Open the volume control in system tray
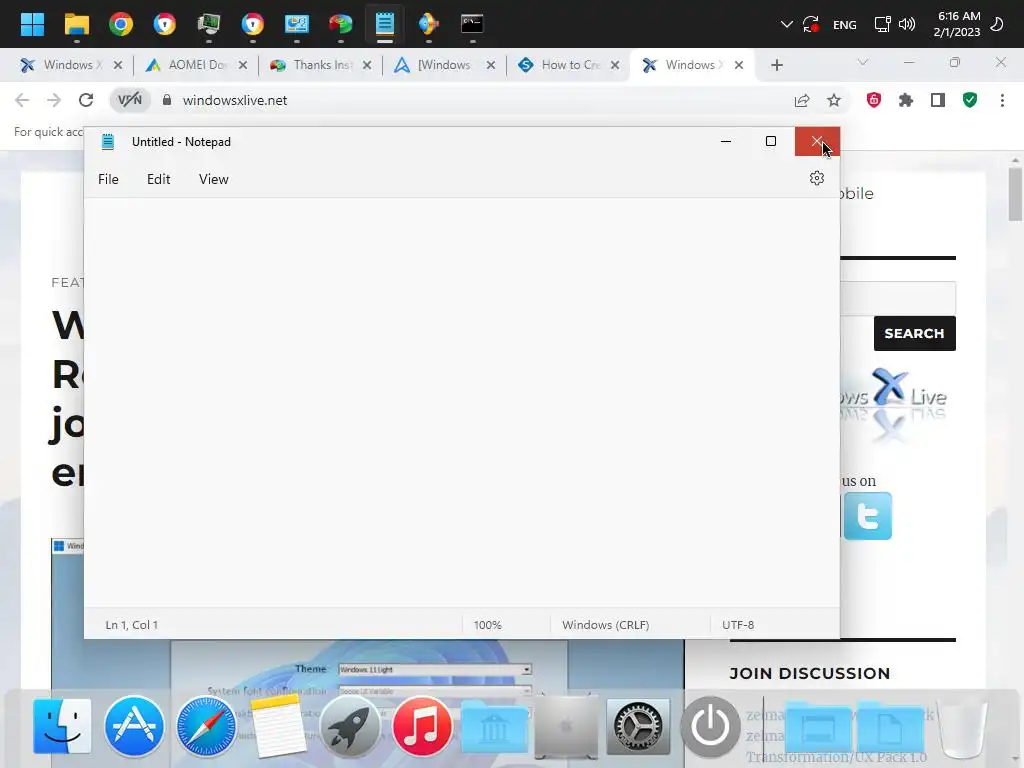 (x=906, y=25)
